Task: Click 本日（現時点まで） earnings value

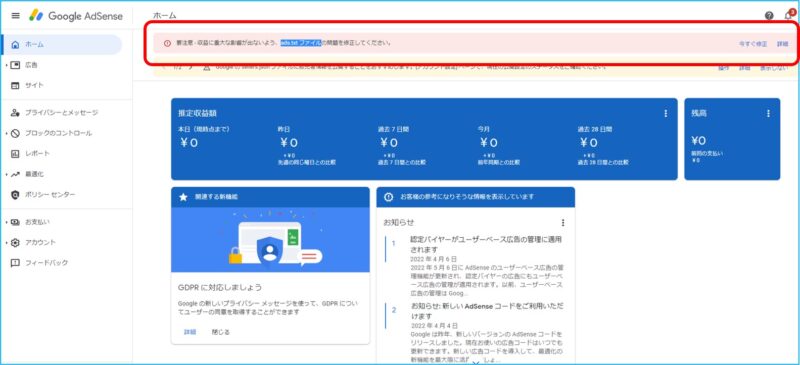Action: (189, 143)
